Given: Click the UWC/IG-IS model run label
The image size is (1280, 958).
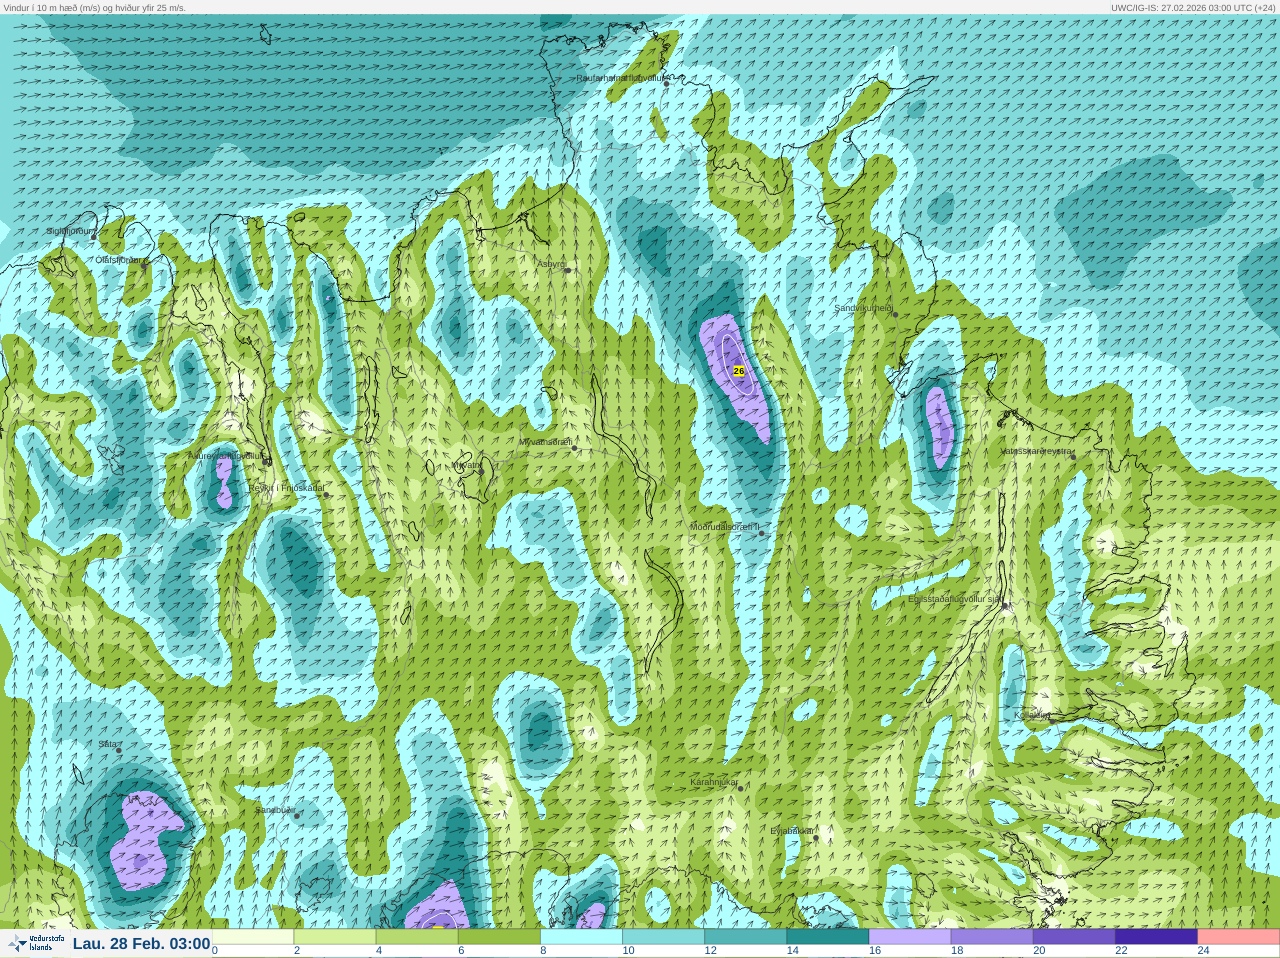Looking at the screenshot, I should point(1194,7).
